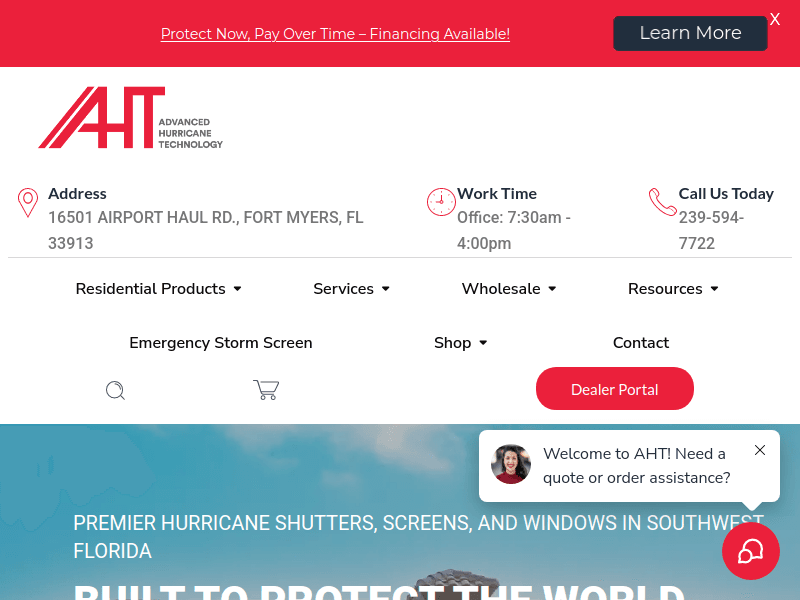Open the Shop dropdown menu
Screen dimensions: 800x600
tap(460, 343)
